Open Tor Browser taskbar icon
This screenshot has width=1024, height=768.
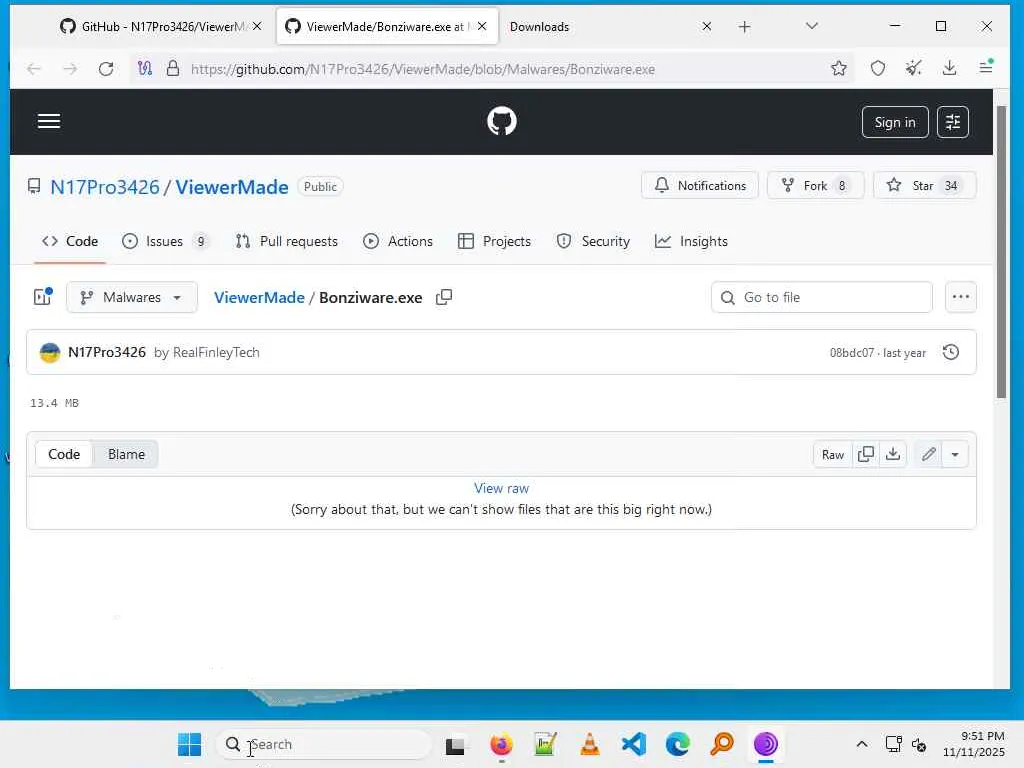(765, 744)
